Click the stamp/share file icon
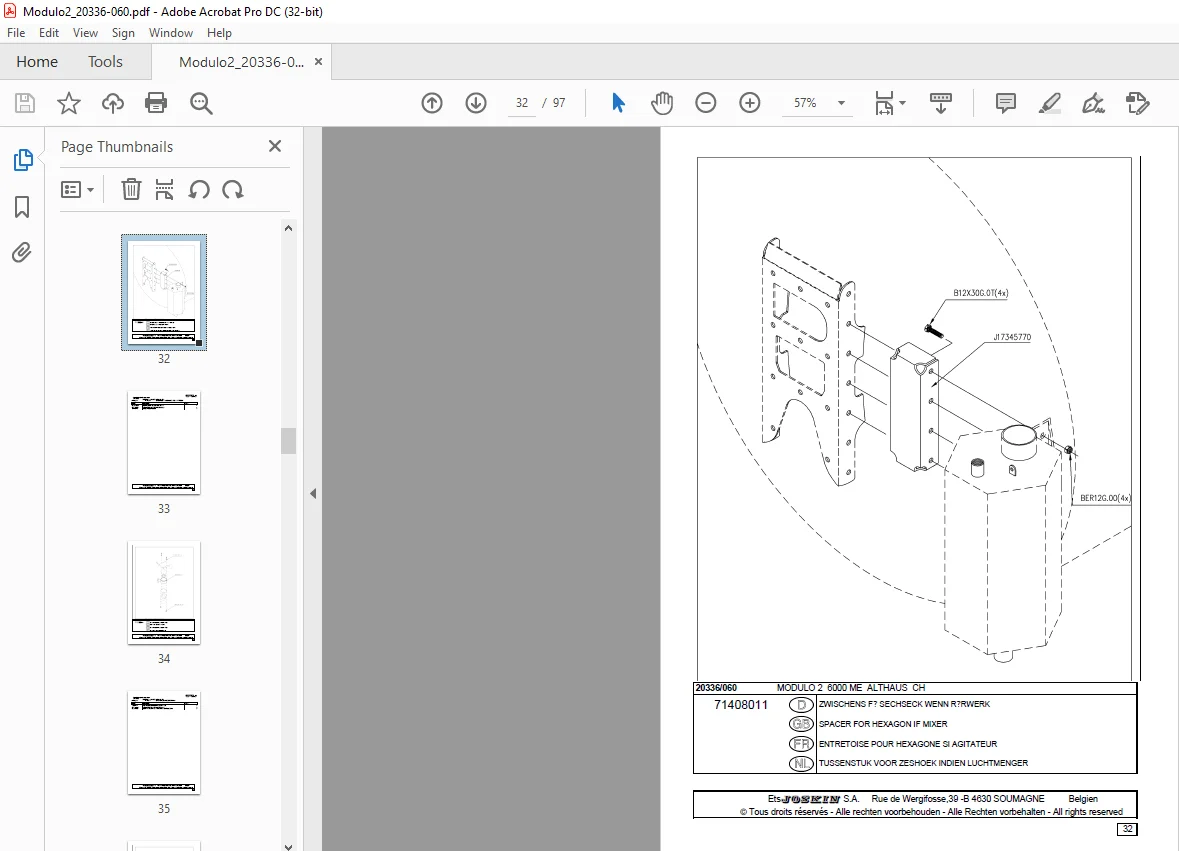The height and width of the screenshot is (851, 1179). coord(1138,103)
